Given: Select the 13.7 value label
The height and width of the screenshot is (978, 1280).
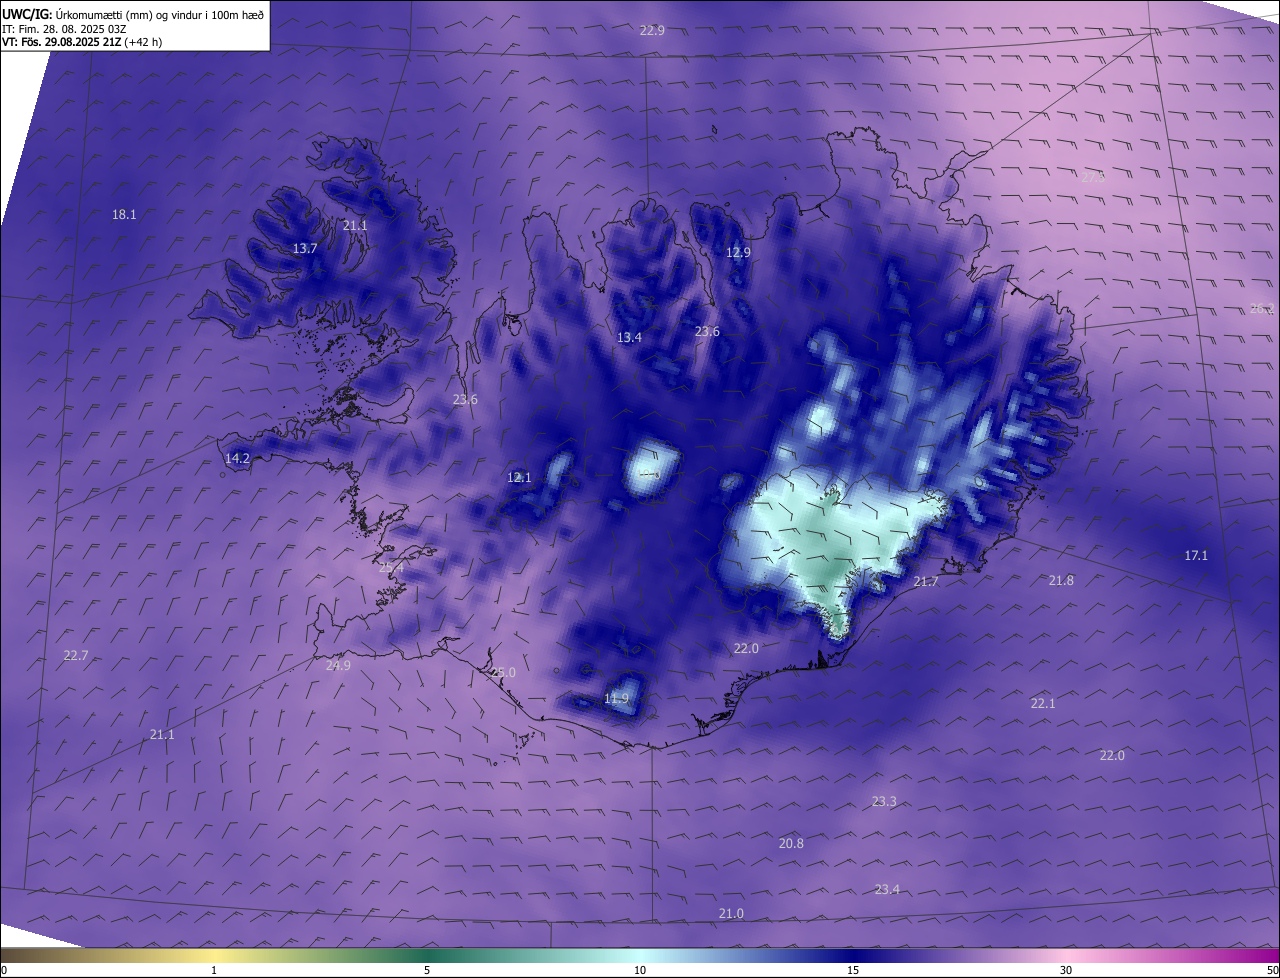Looking at the screenshot, I should (305, 248).
